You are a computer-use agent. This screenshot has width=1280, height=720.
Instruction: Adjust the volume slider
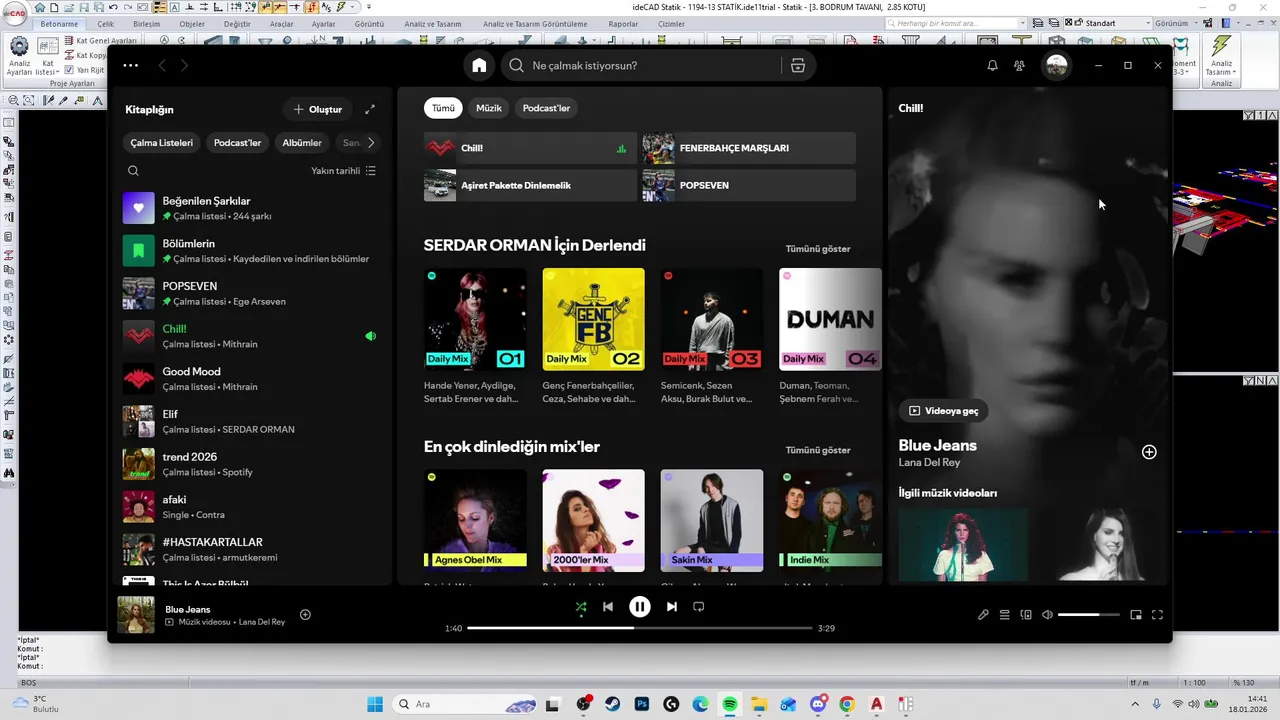[x=1088, y=615]
